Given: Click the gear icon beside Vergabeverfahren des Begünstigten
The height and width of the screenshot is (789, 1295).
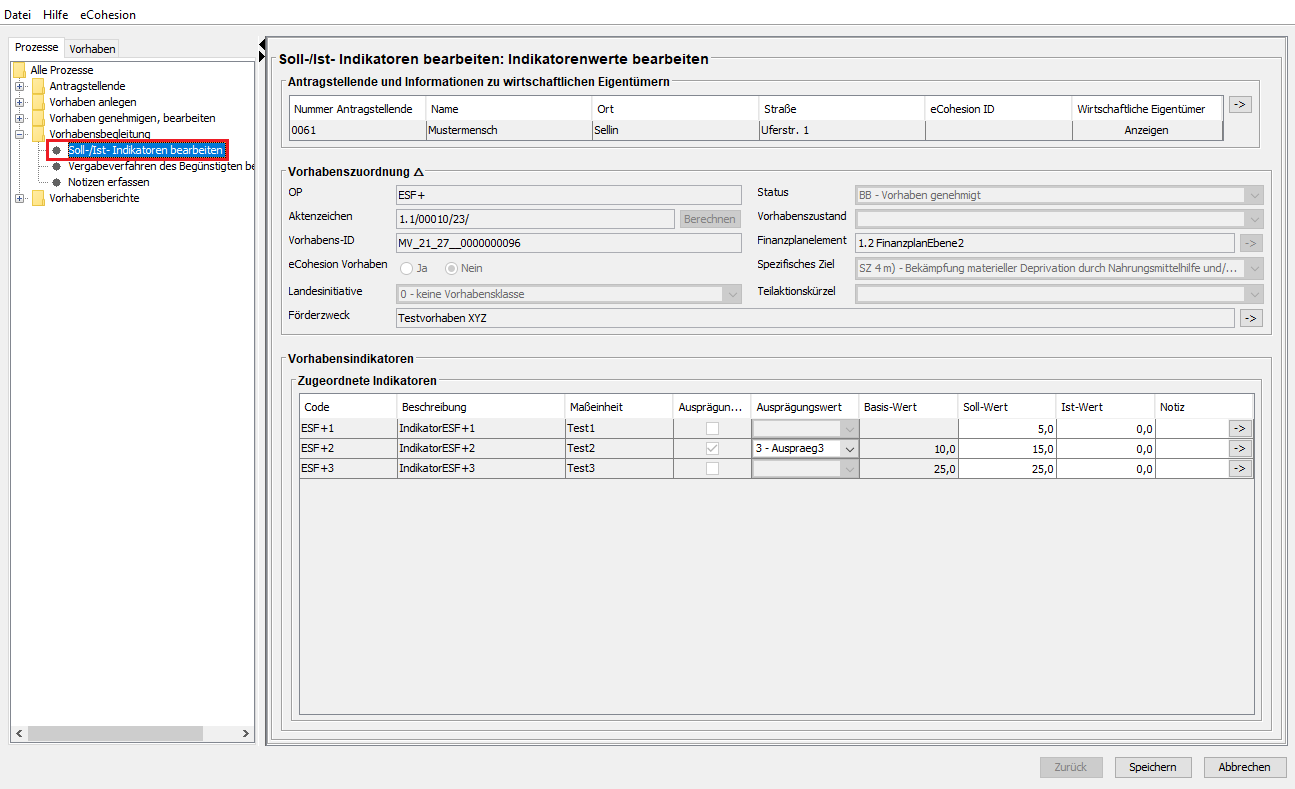Looking at the screenshot, I should click(x=57, y=166).
